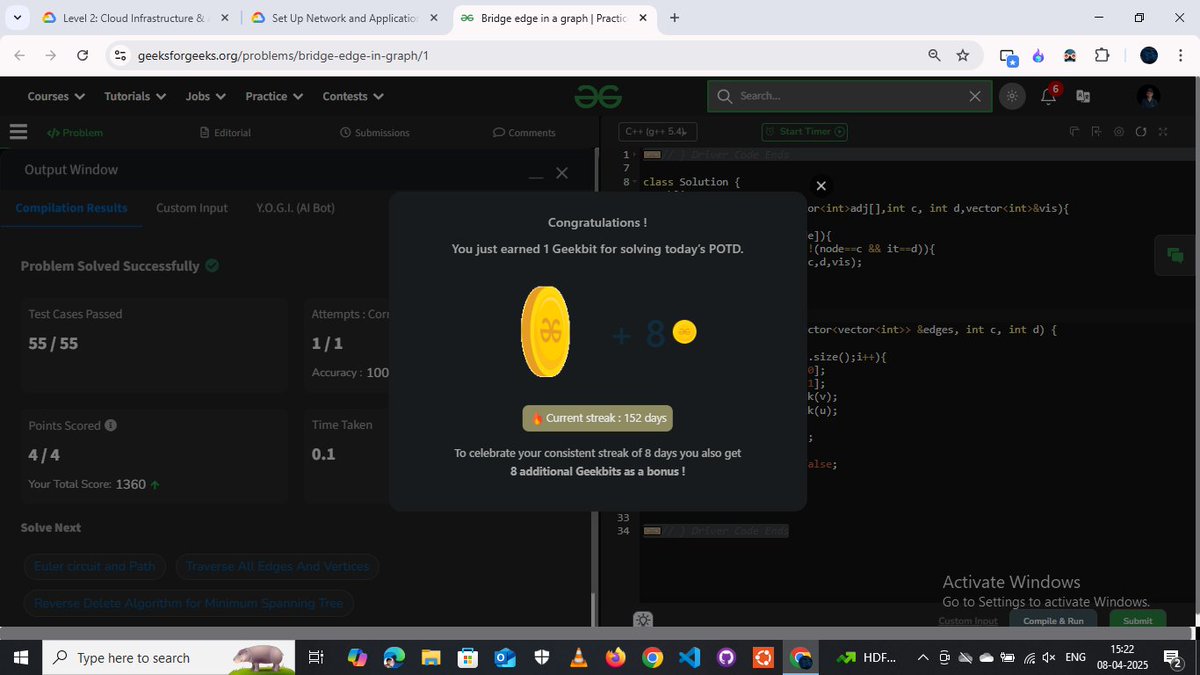The width and height of the screenshot is (1200, 675).
Task: Click the Submit button
Action: [x=1138, y=620]
